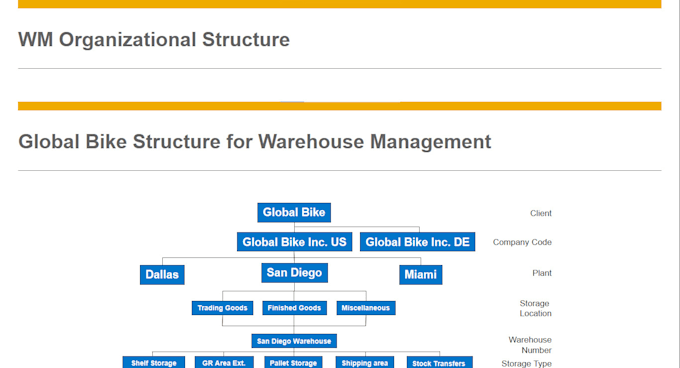
Task: Click the San Diego plant box
Action: (294, 273)
